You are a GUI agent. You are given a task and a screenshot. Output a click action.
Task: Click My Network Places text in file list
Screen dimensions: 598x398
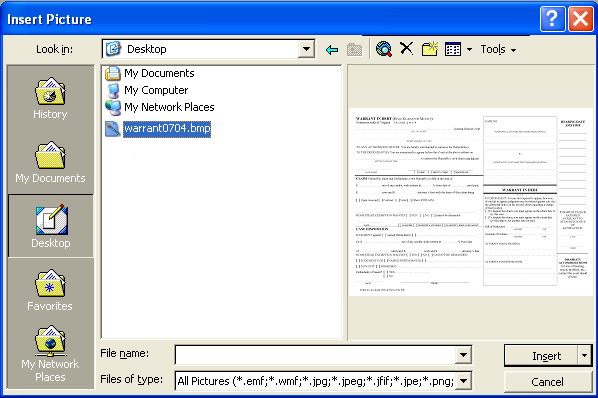coord(169,107)
